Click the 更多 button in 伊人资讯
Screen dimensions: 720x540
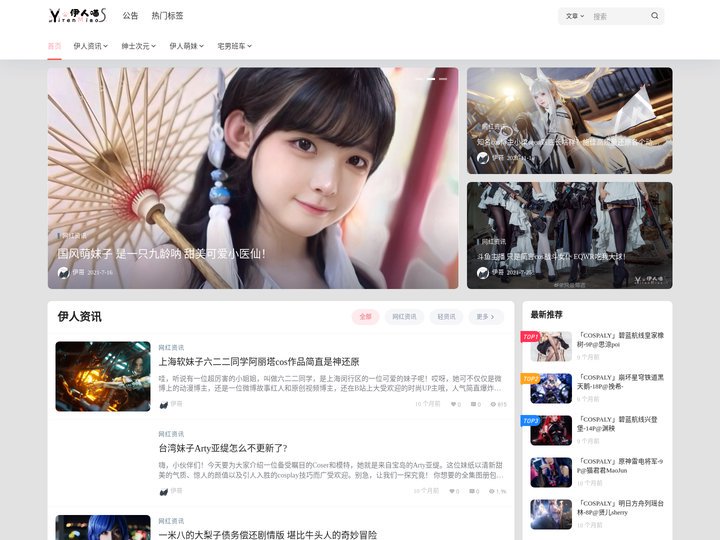click(486, 316)
